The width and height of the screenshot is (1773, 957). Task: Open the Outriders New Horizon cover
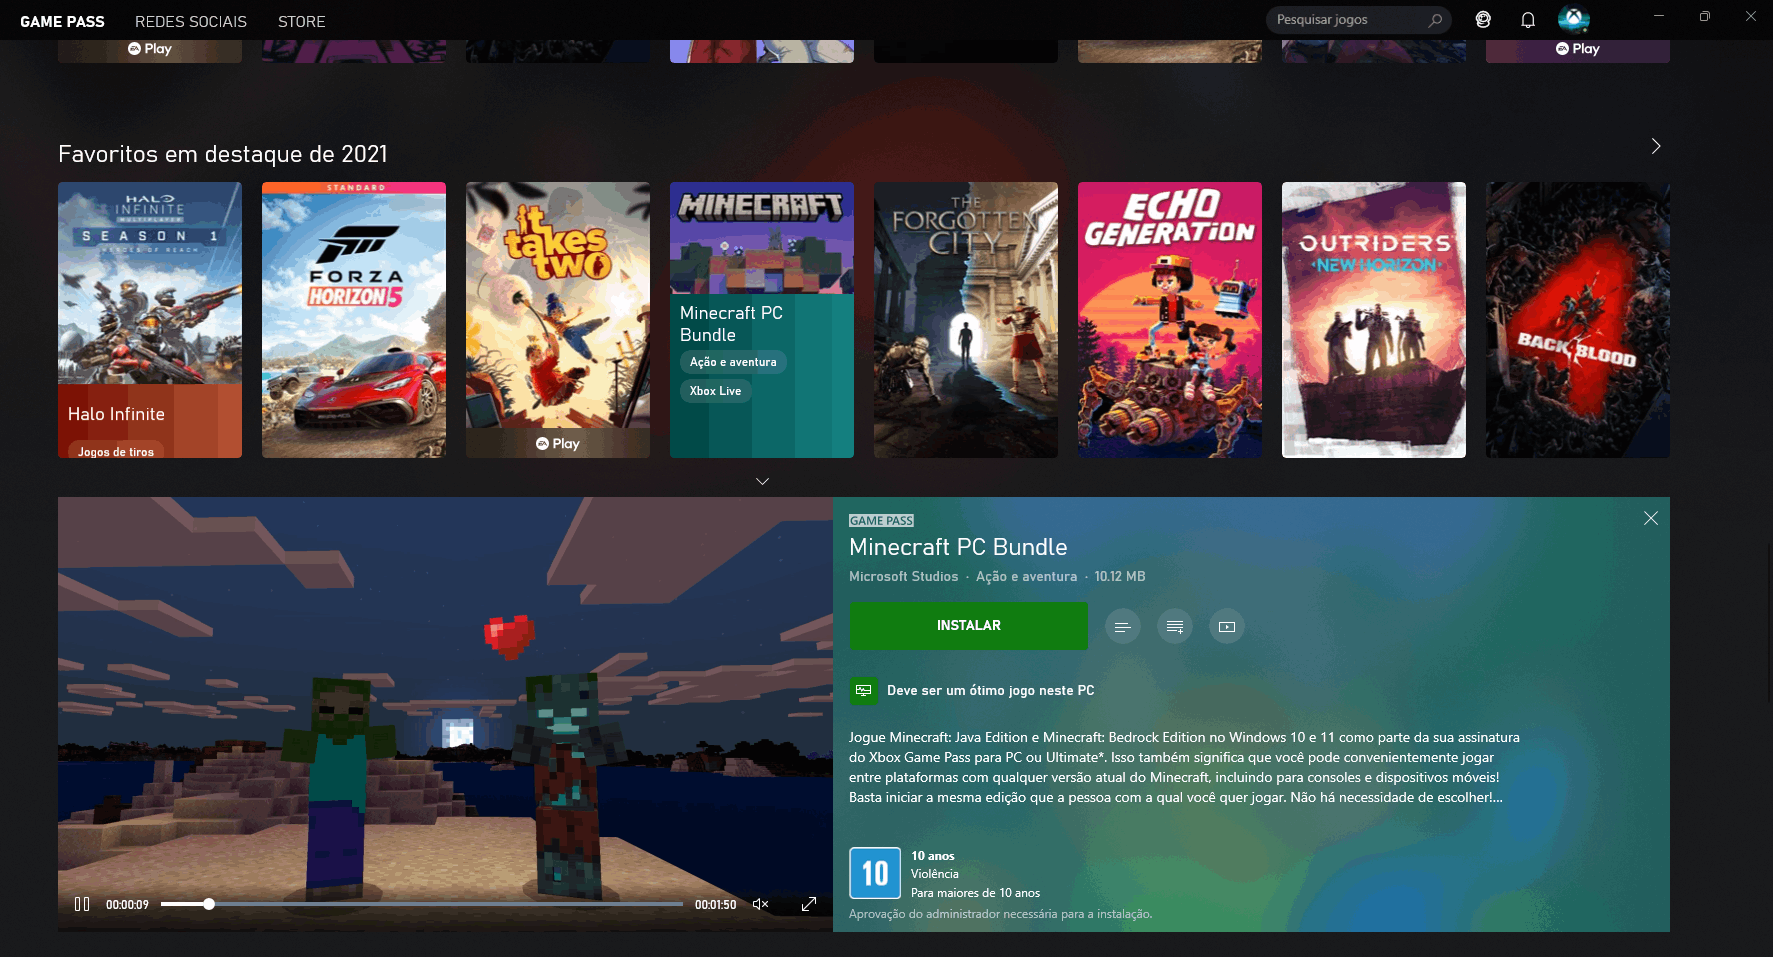pyautogui.click(x=1374, y=320)
